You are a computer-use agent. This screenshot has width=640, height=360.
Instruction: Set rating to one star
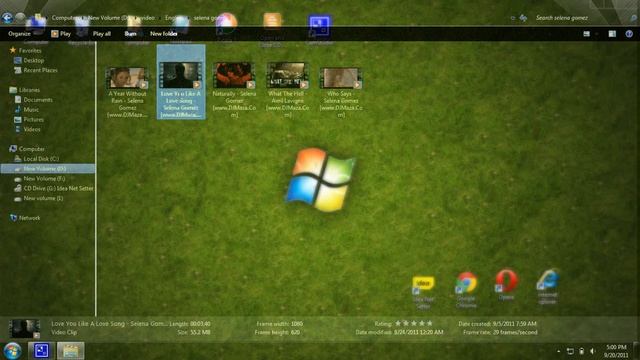click(x=398, y=323)
